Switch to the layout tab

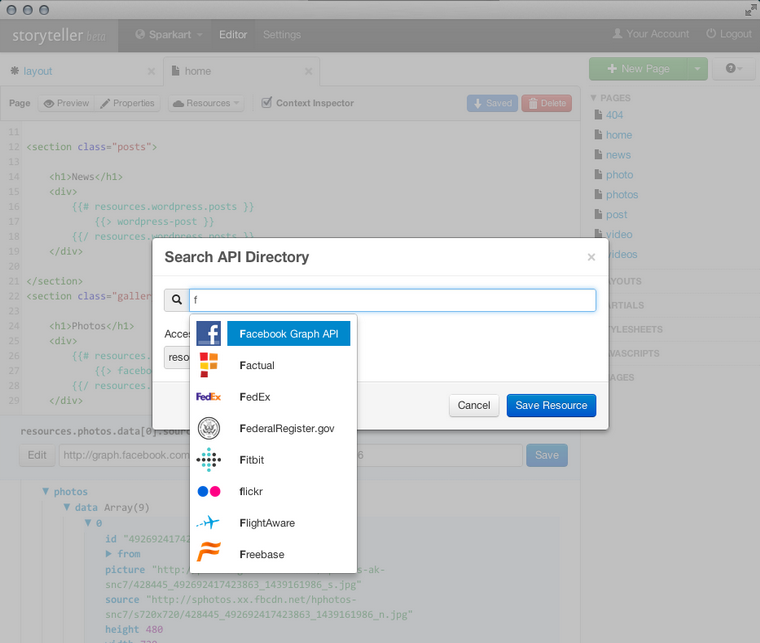click(38, 72)
